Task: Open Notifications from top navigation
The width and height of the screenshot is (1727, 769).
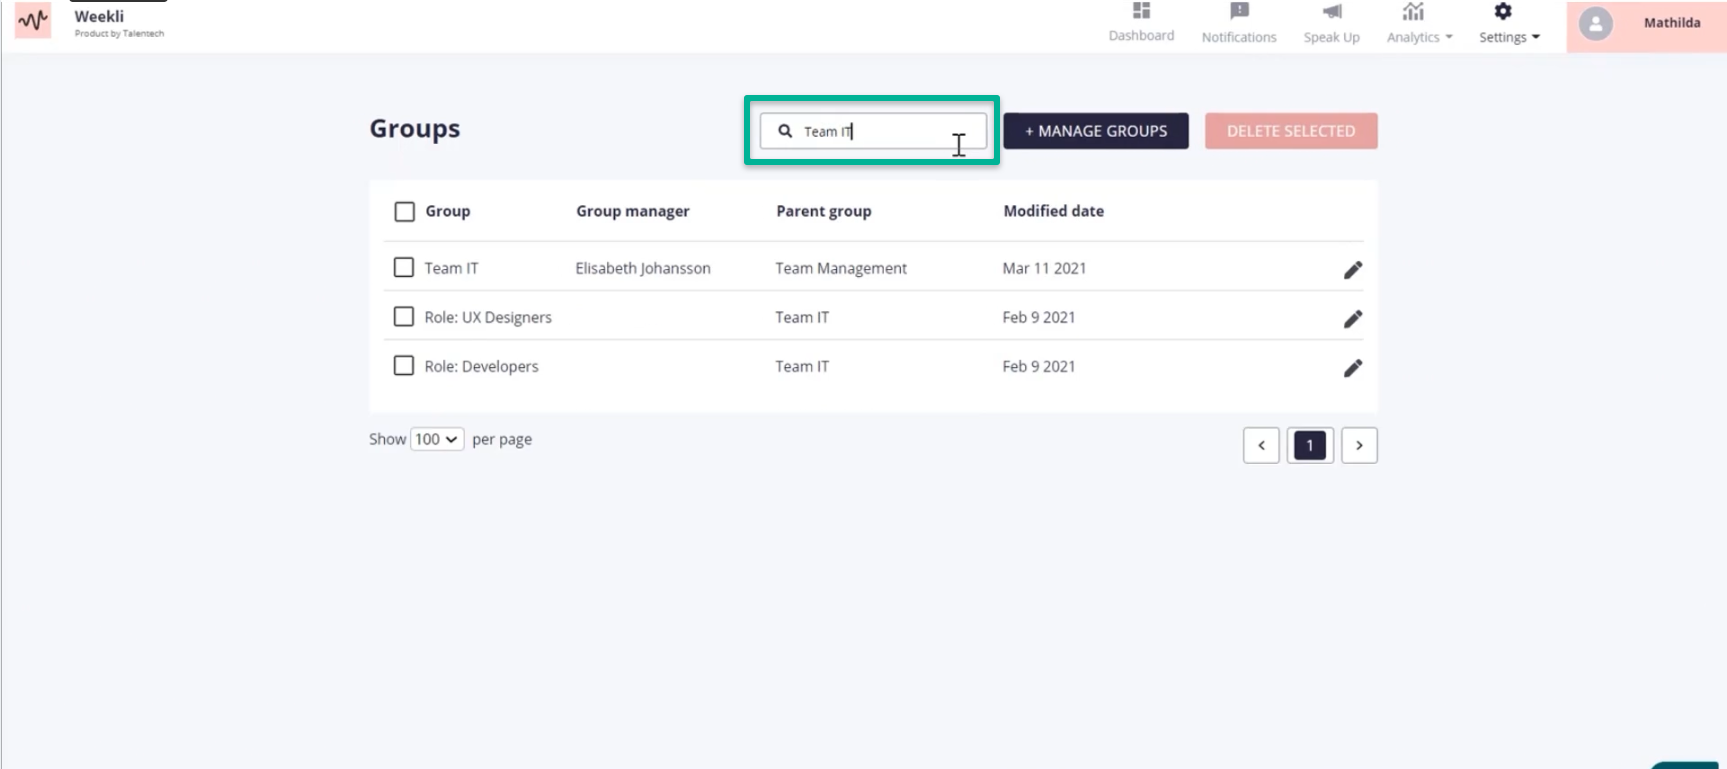Action: click(x=1239, y=23)
